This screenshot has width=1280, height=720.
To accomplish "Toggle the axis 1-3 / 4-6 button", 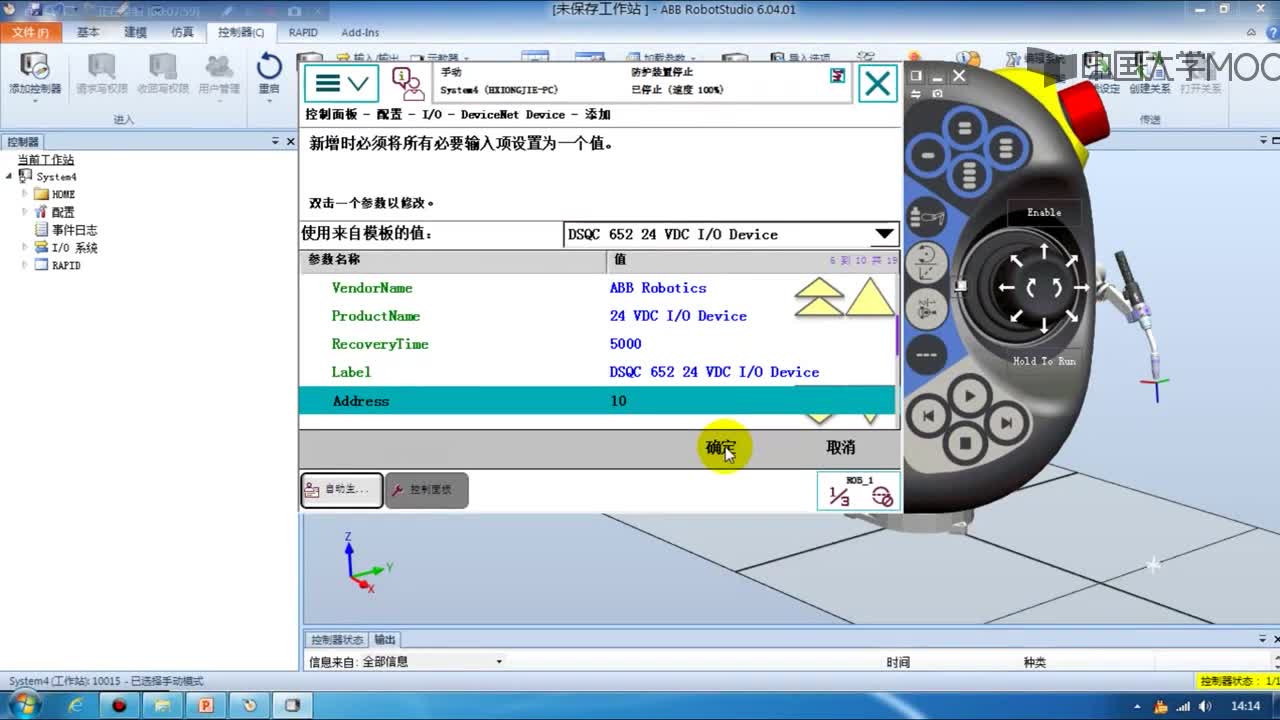I will [927, 309].
